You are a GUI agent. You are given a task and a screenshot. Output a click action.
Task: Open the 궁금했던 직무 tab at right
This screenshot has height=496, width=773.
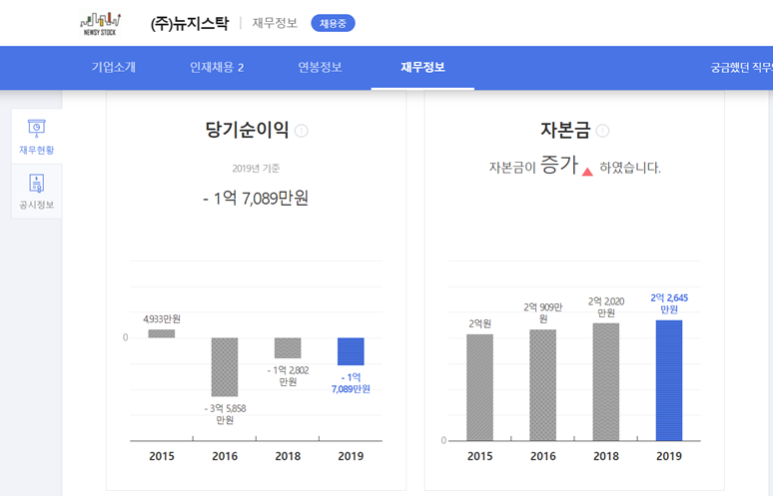740,67
